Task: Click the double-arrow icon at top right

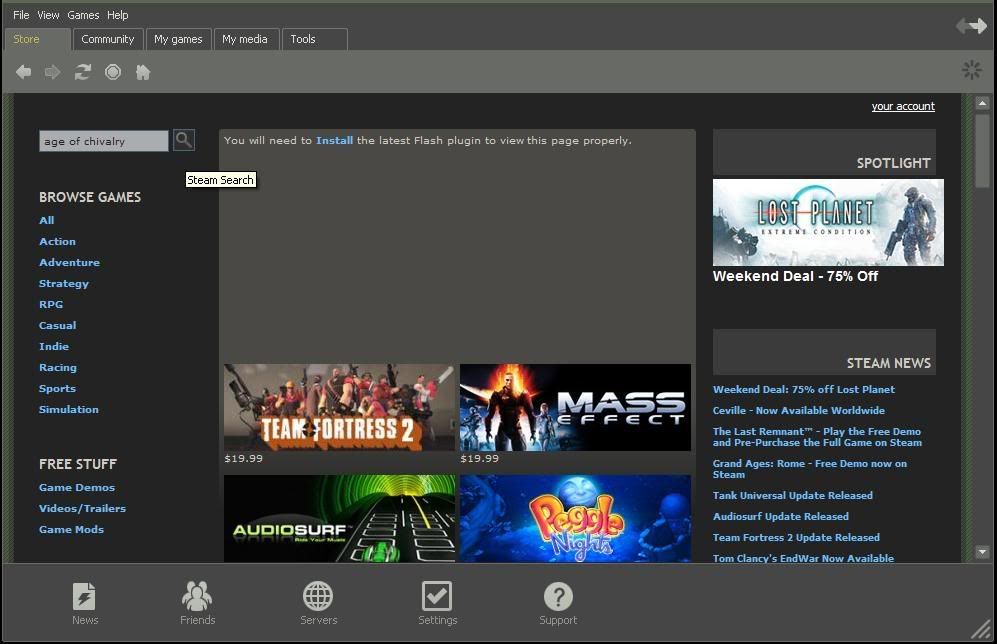Action: pyautogui.click(x=972, y=25)
